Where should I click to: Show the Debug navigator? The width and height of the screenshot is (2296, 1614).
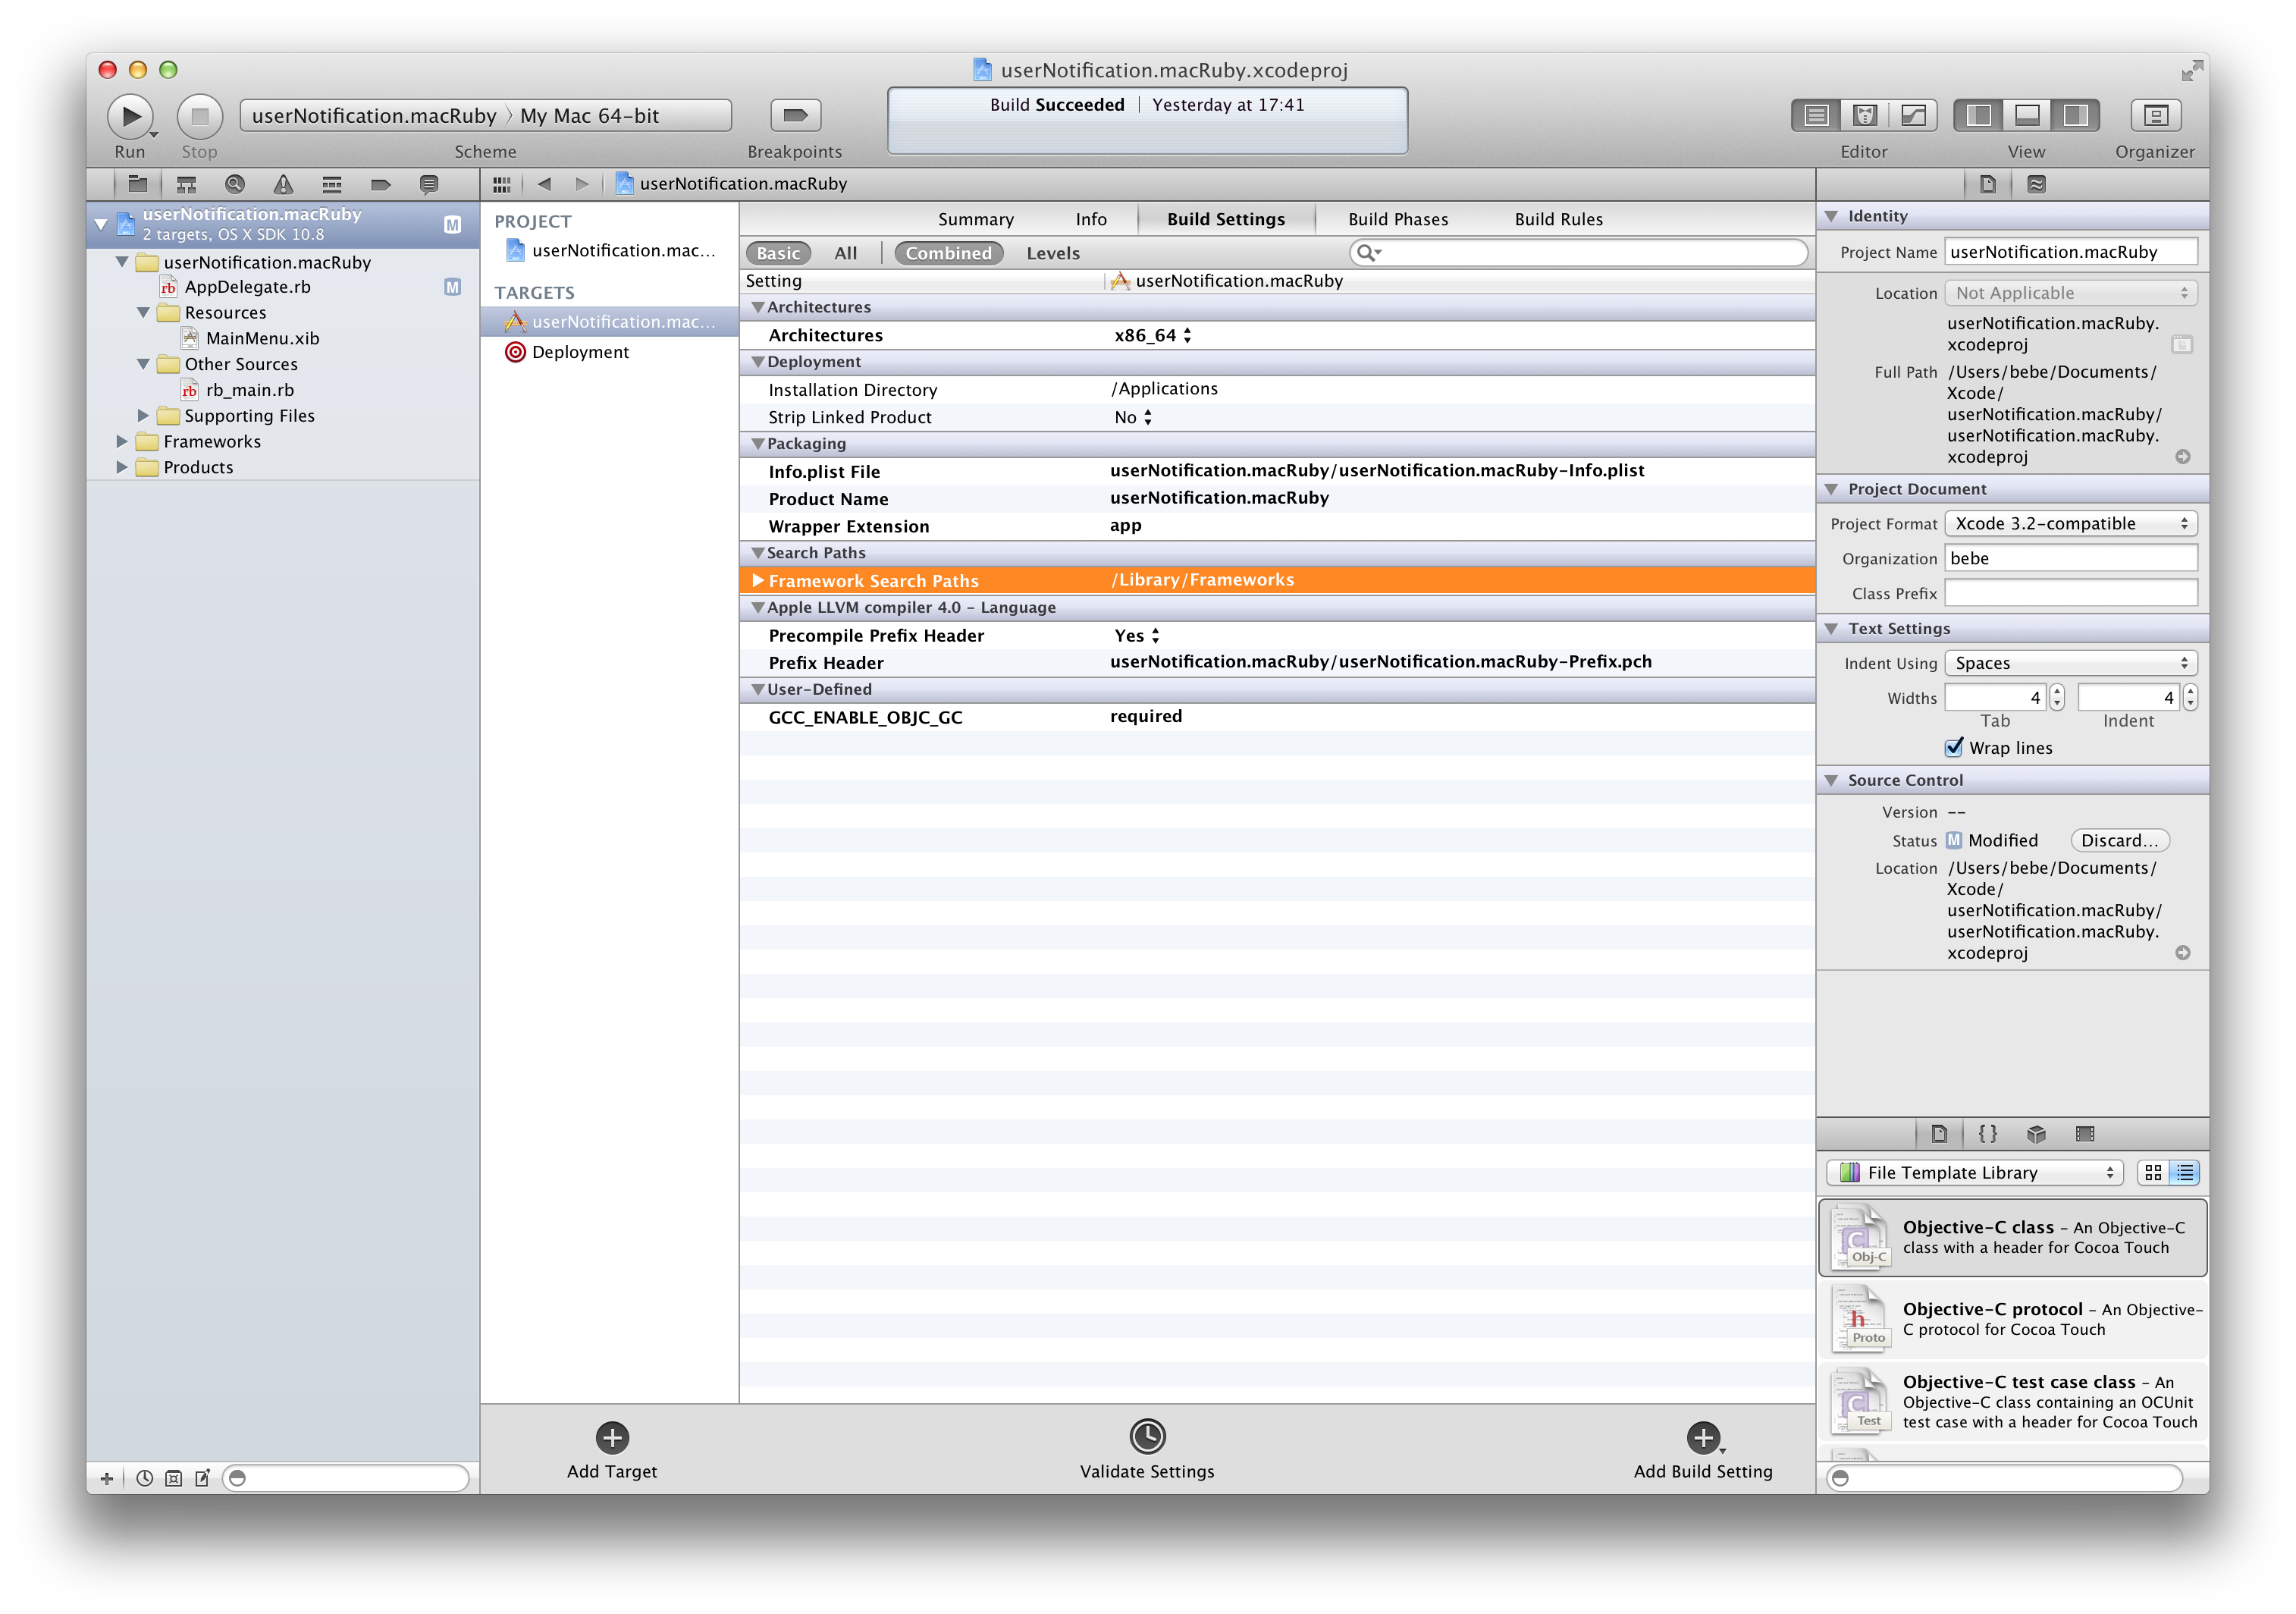332,184
